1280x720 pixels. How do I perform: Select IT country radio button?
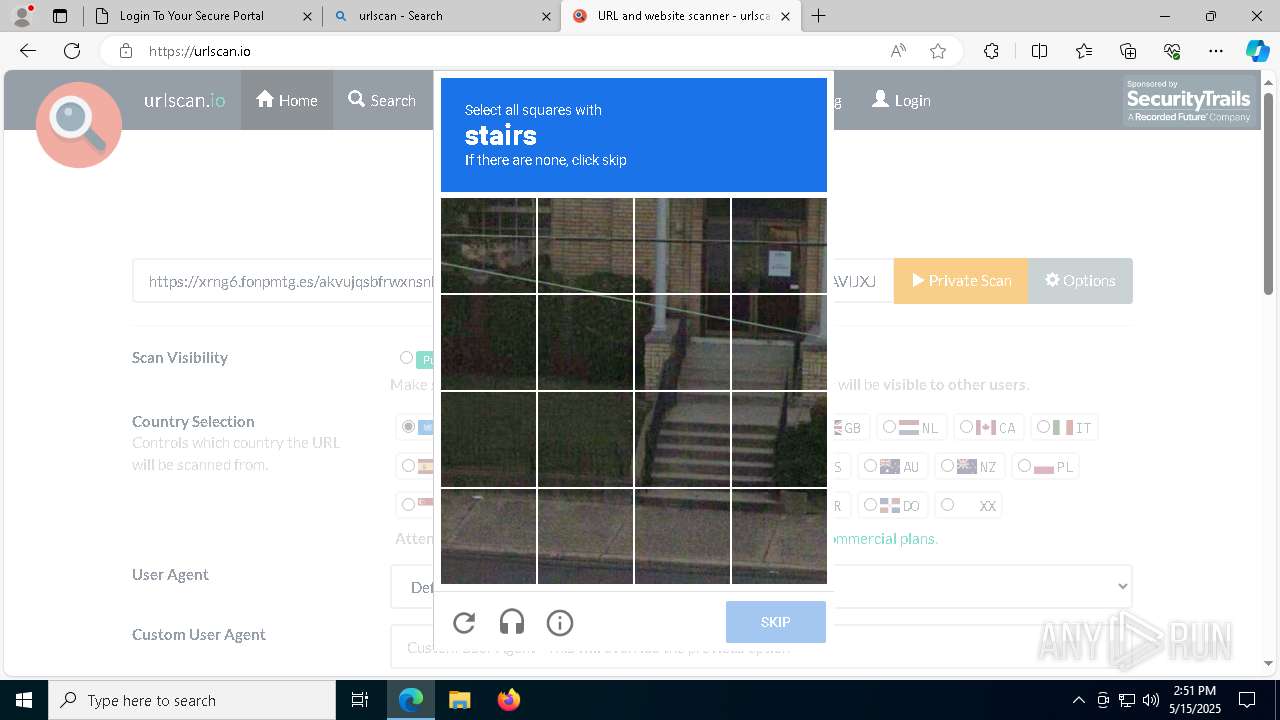coord(1043,427)
